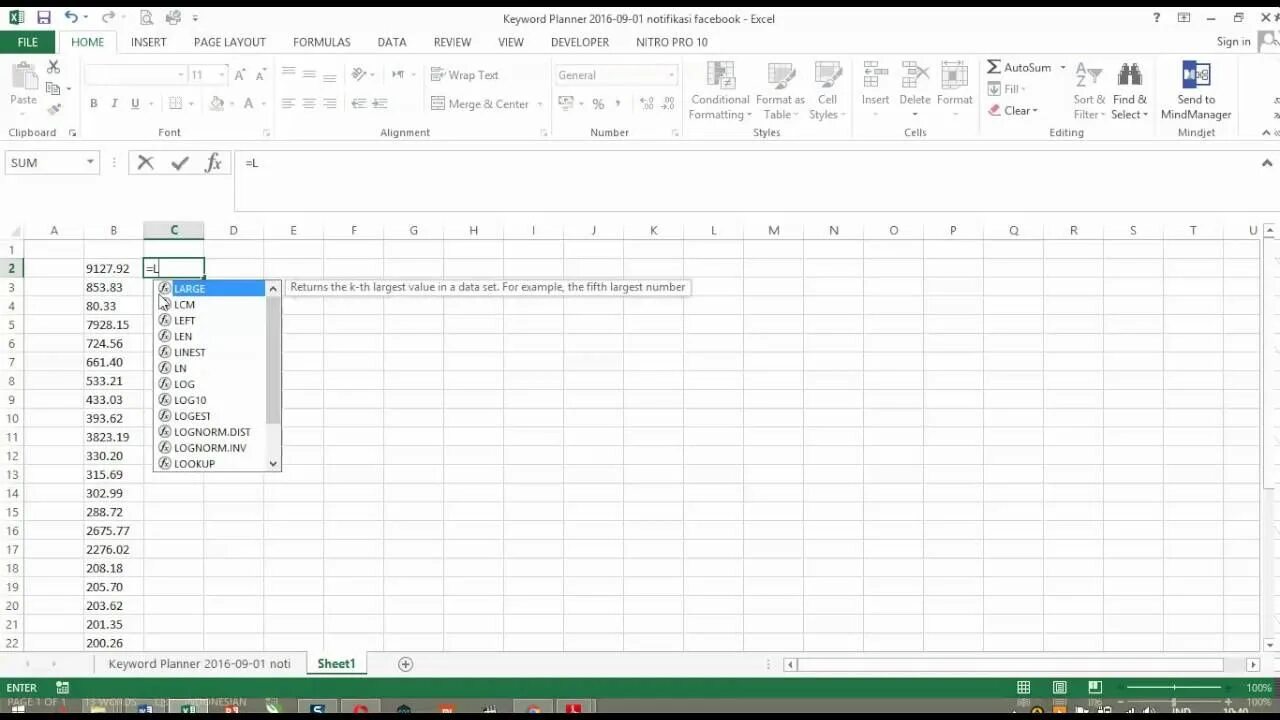
Task: Click the horizontal scrollbar track
Action: coord(1010,664)
